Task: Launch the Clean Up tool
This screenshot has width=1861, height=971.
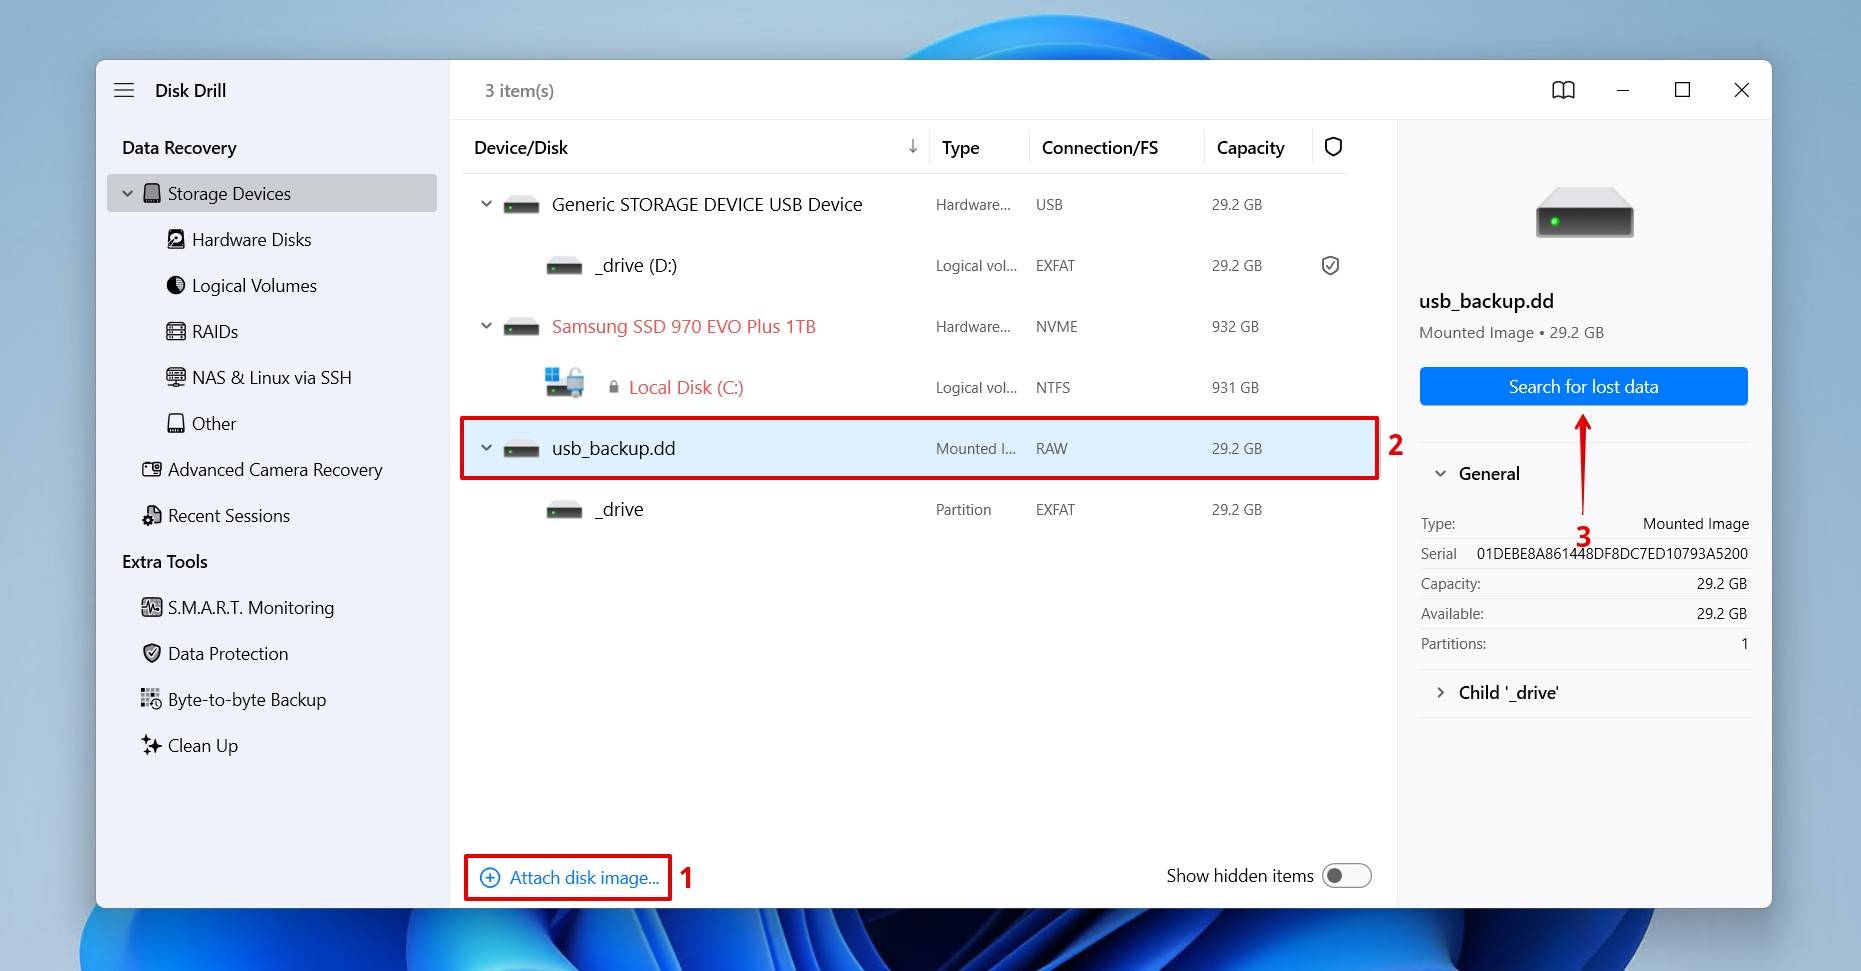Action: coord(202,745)
